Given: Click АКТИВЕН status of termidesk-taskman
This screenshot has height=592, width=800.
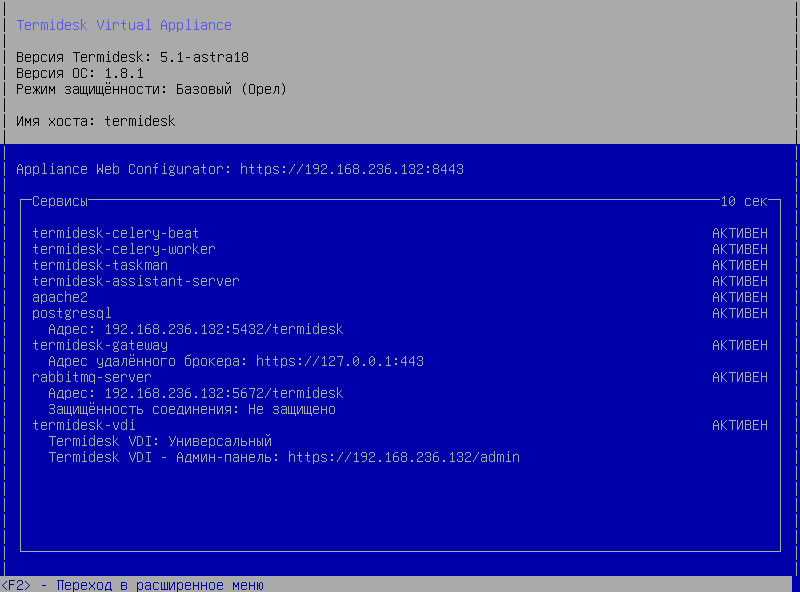Looking at the screenshot, I should pyautogui.click(x=740, y=265).
